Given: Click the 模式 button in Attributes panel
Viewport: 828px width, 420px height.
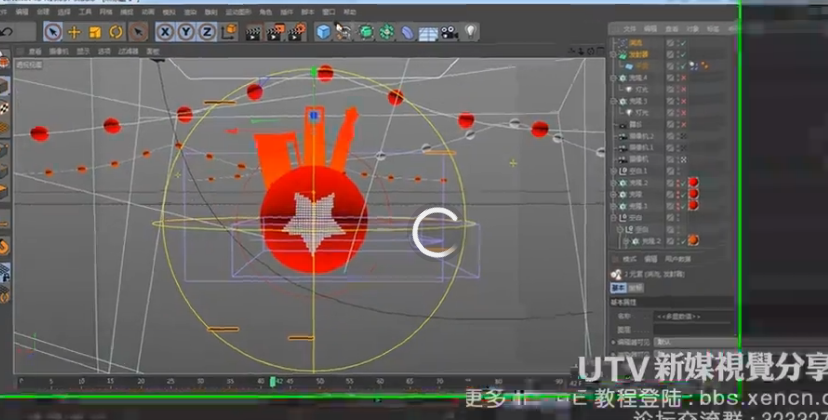Looking at the screenshot, I should pyautogui.click(x=630, y=259).
